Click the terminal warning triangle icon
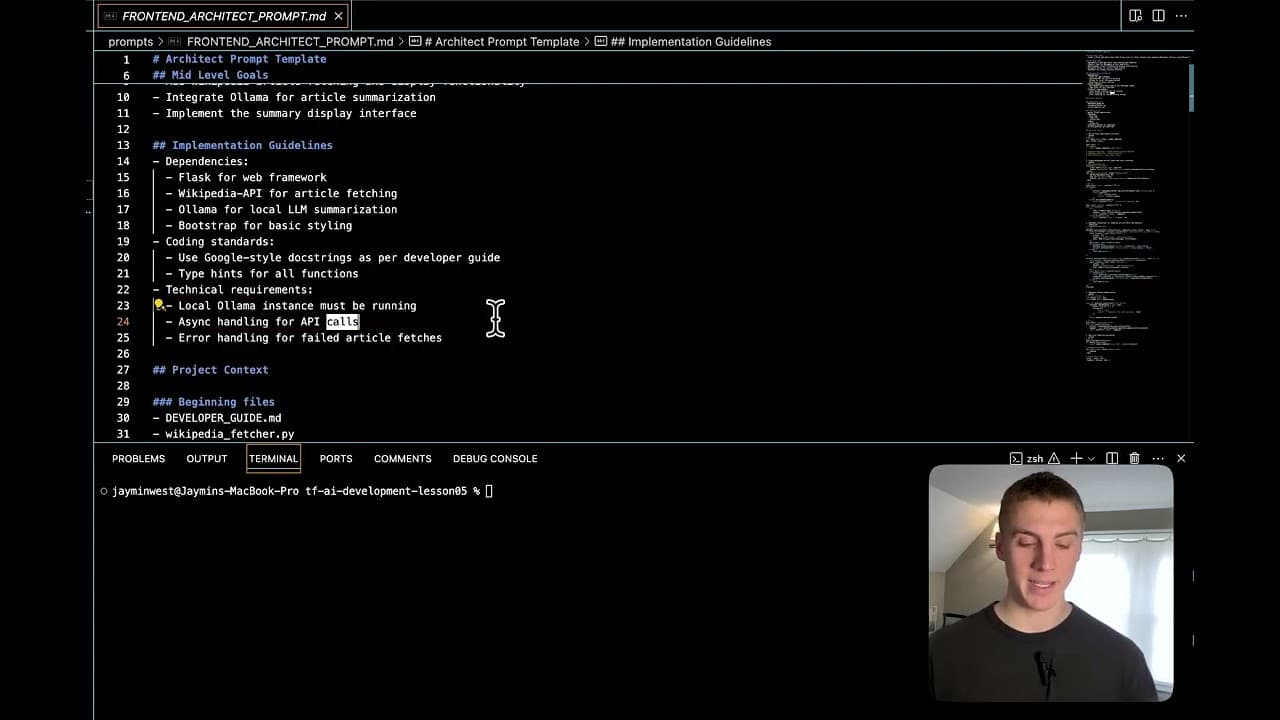Image resolution: width=1280 pixels, height=720 pixels. point(1053,458)
